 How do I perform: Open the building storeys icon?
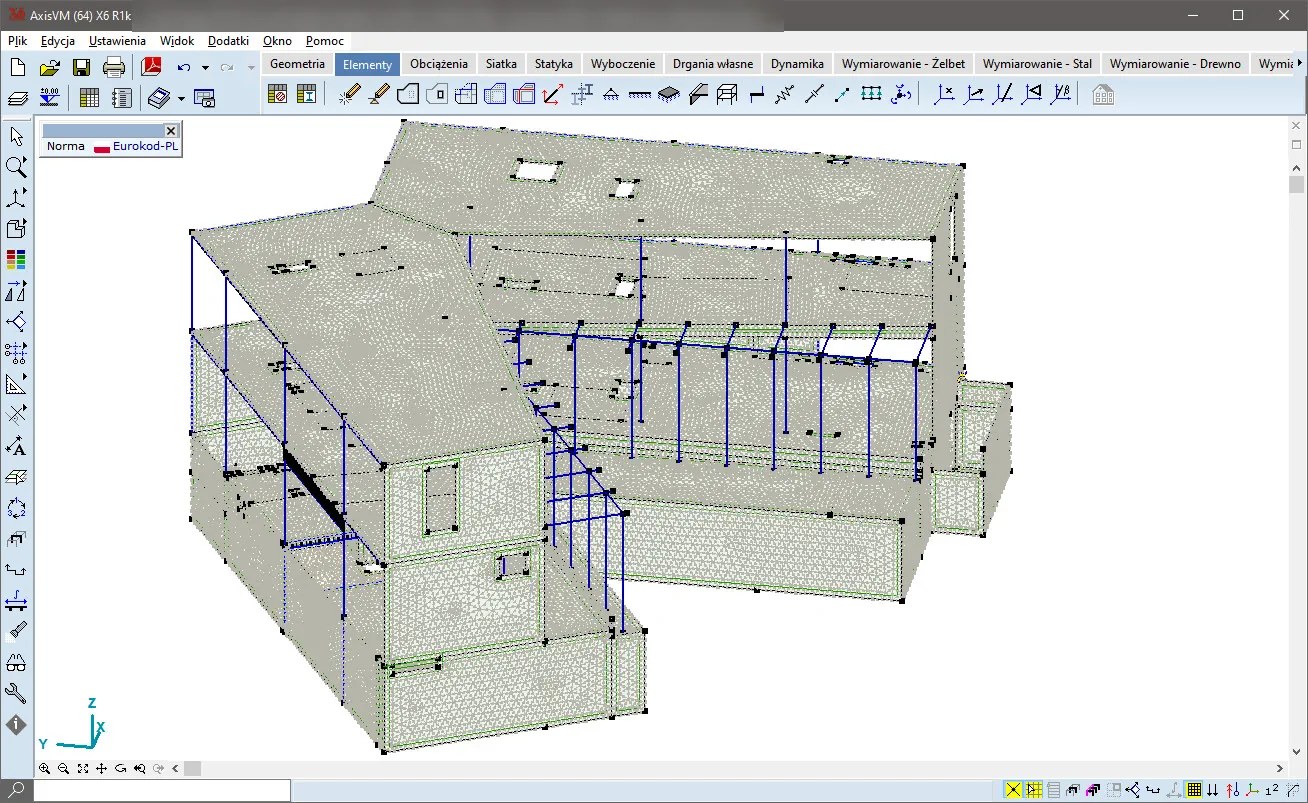(1103, 95)
